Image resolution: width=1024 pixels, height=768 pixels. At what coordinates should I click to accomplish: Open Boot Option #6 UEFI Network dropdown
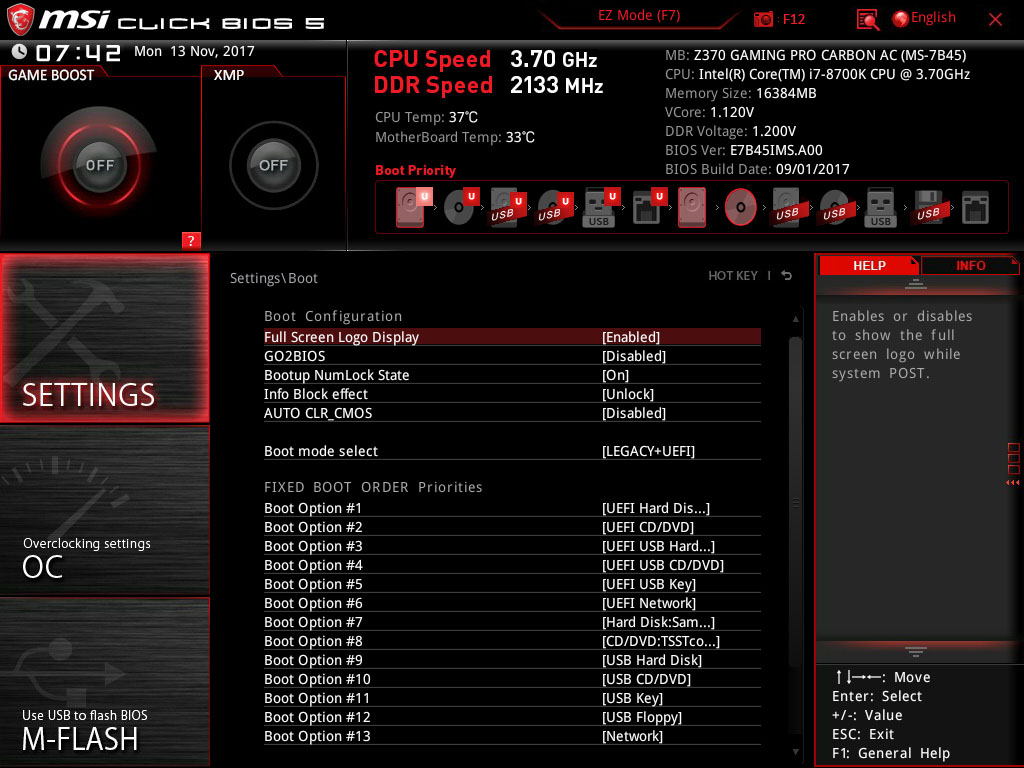pyautogui.click(x=648, y=603)
